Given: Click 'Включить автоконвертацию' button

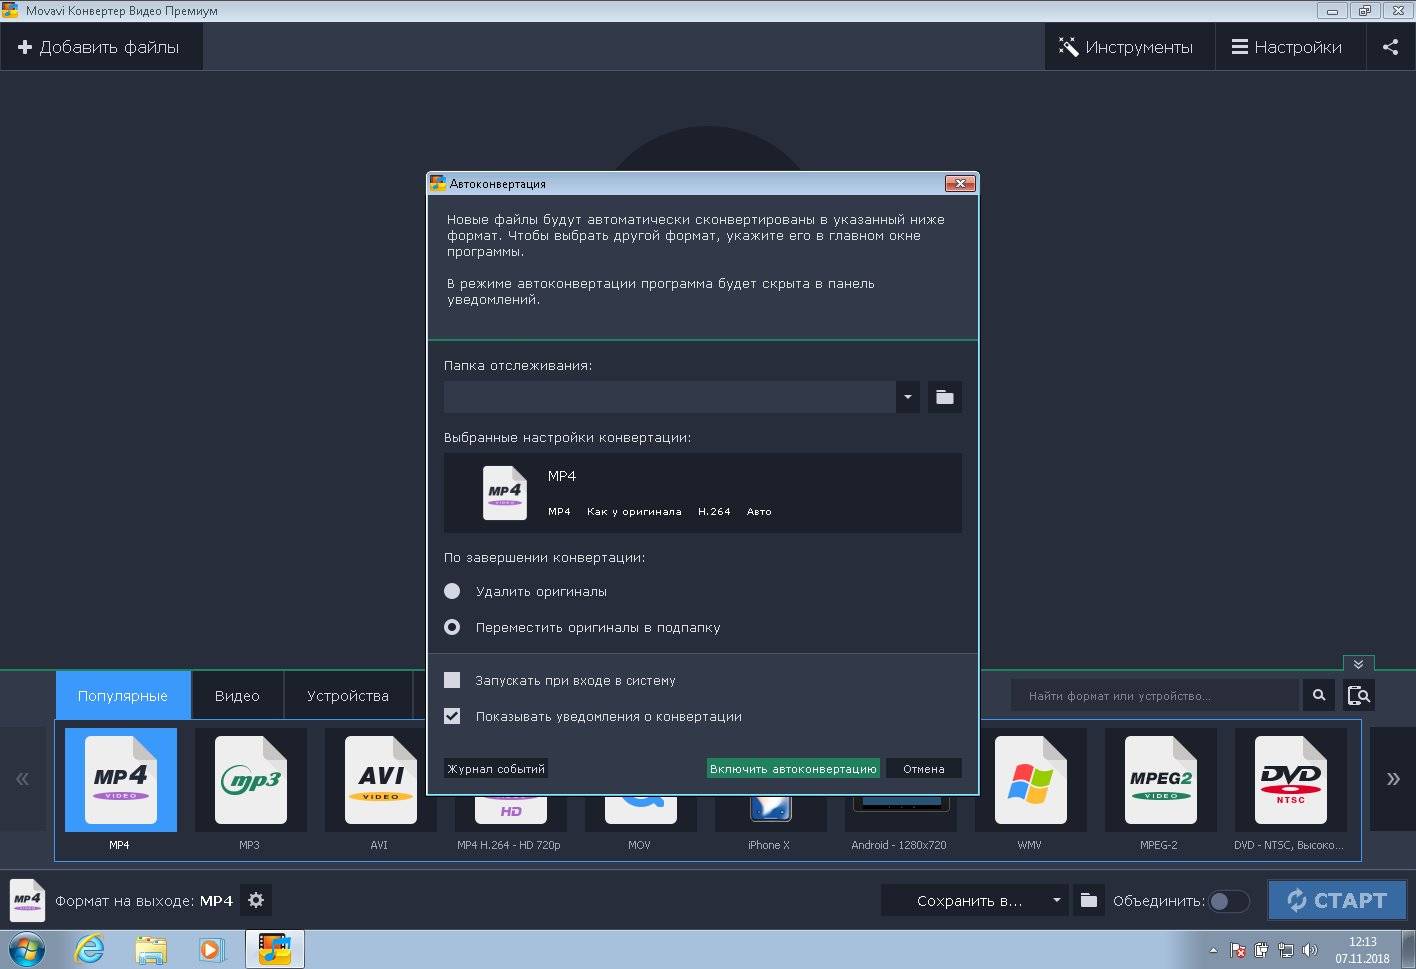Looking at the screenshot, I should (x=793, y=769).
